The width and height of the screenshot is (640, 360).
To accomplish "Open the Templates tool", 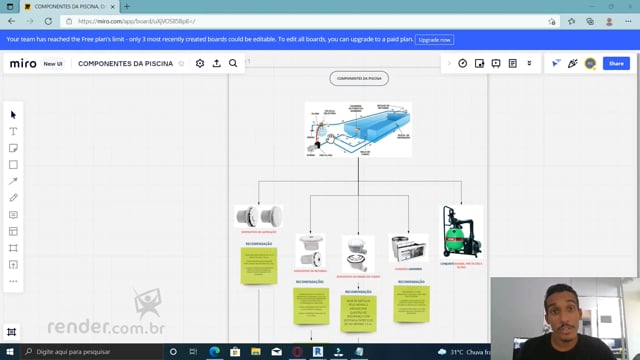I will (13, 231).
